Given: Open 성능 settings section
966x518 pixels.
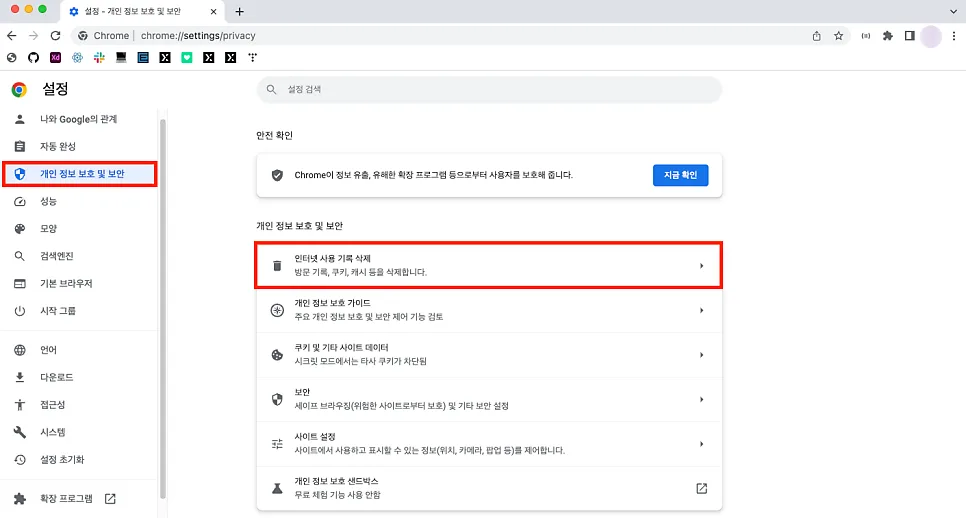Looking at the screenshot, I should click(79, 201).
